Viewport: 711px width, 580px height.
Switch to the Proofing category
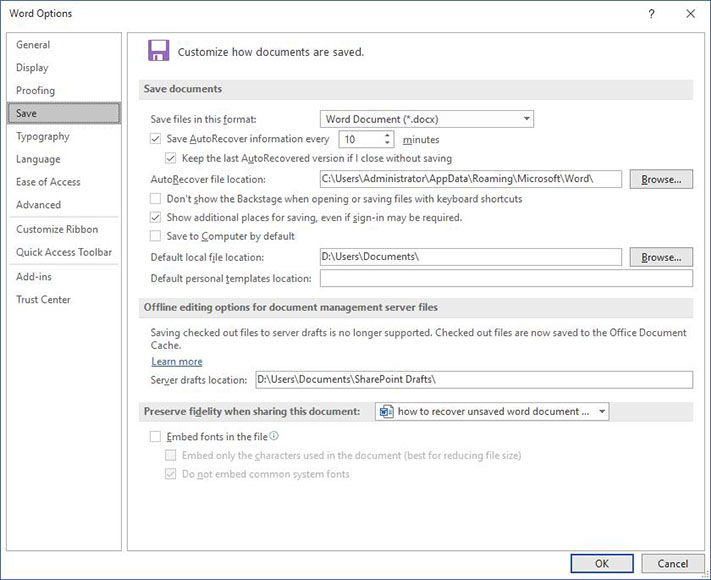pyautogui.click(x=35, y=90)
